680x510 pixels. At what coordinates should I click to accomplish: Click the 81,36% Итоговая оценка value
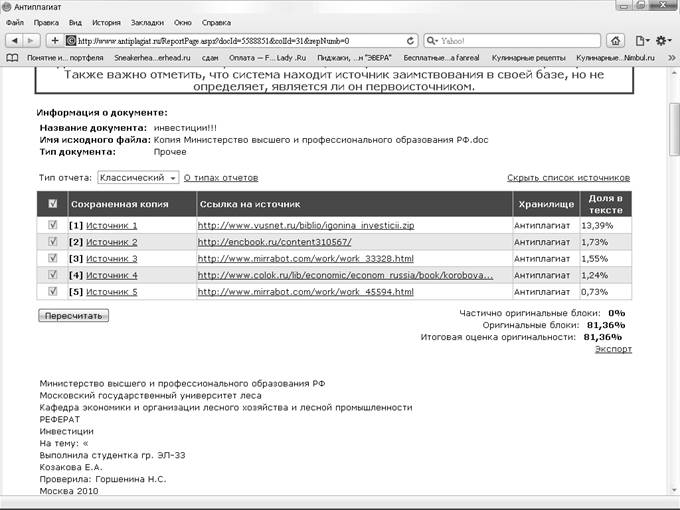click(603, 337)
